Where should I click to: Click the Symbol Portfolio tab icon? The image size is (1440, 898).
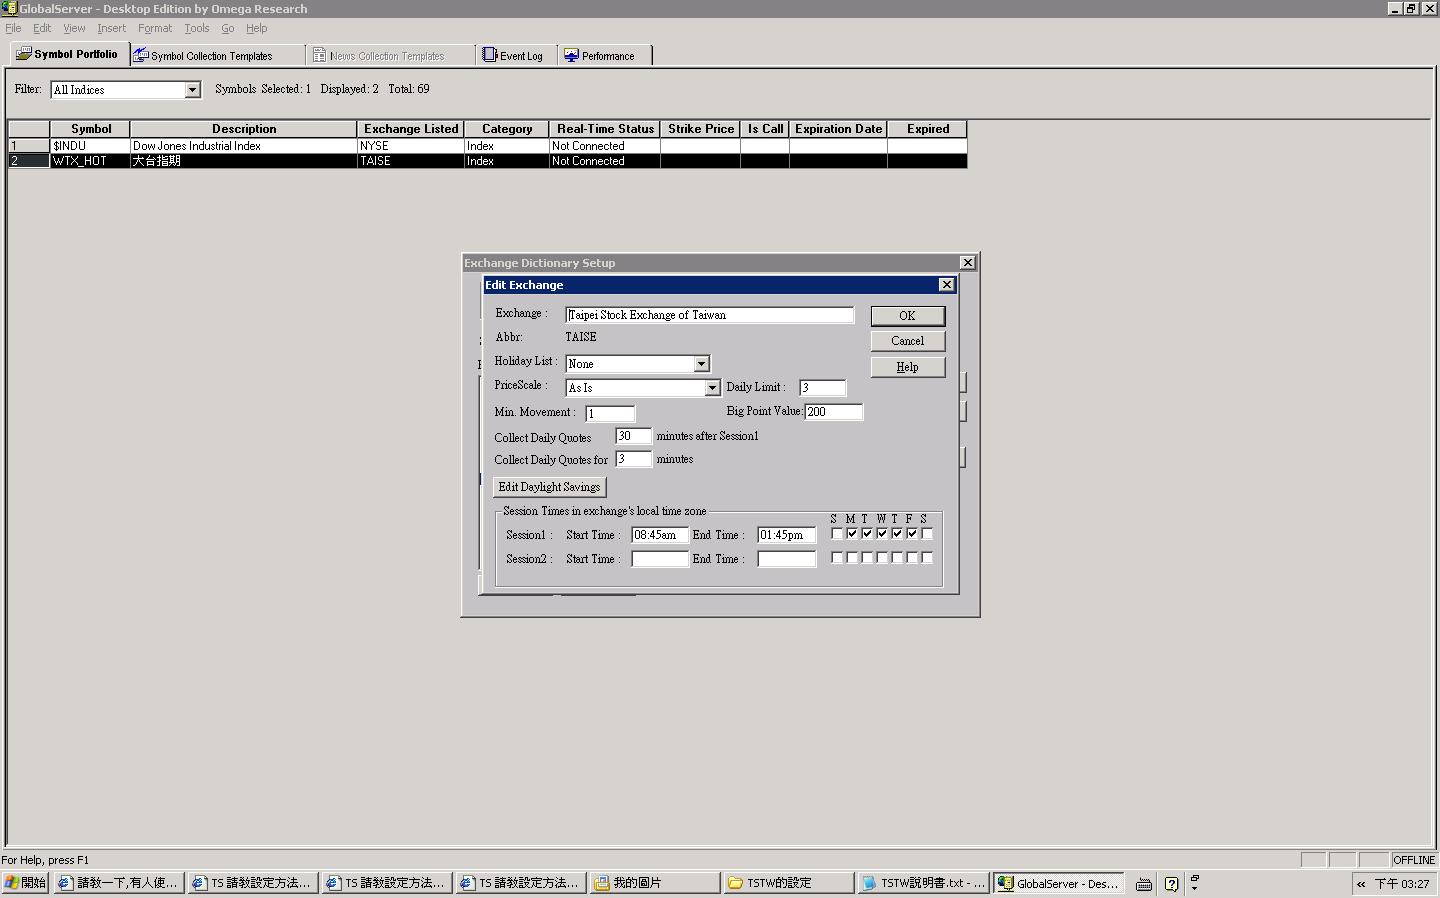click(x=23, y=54)
